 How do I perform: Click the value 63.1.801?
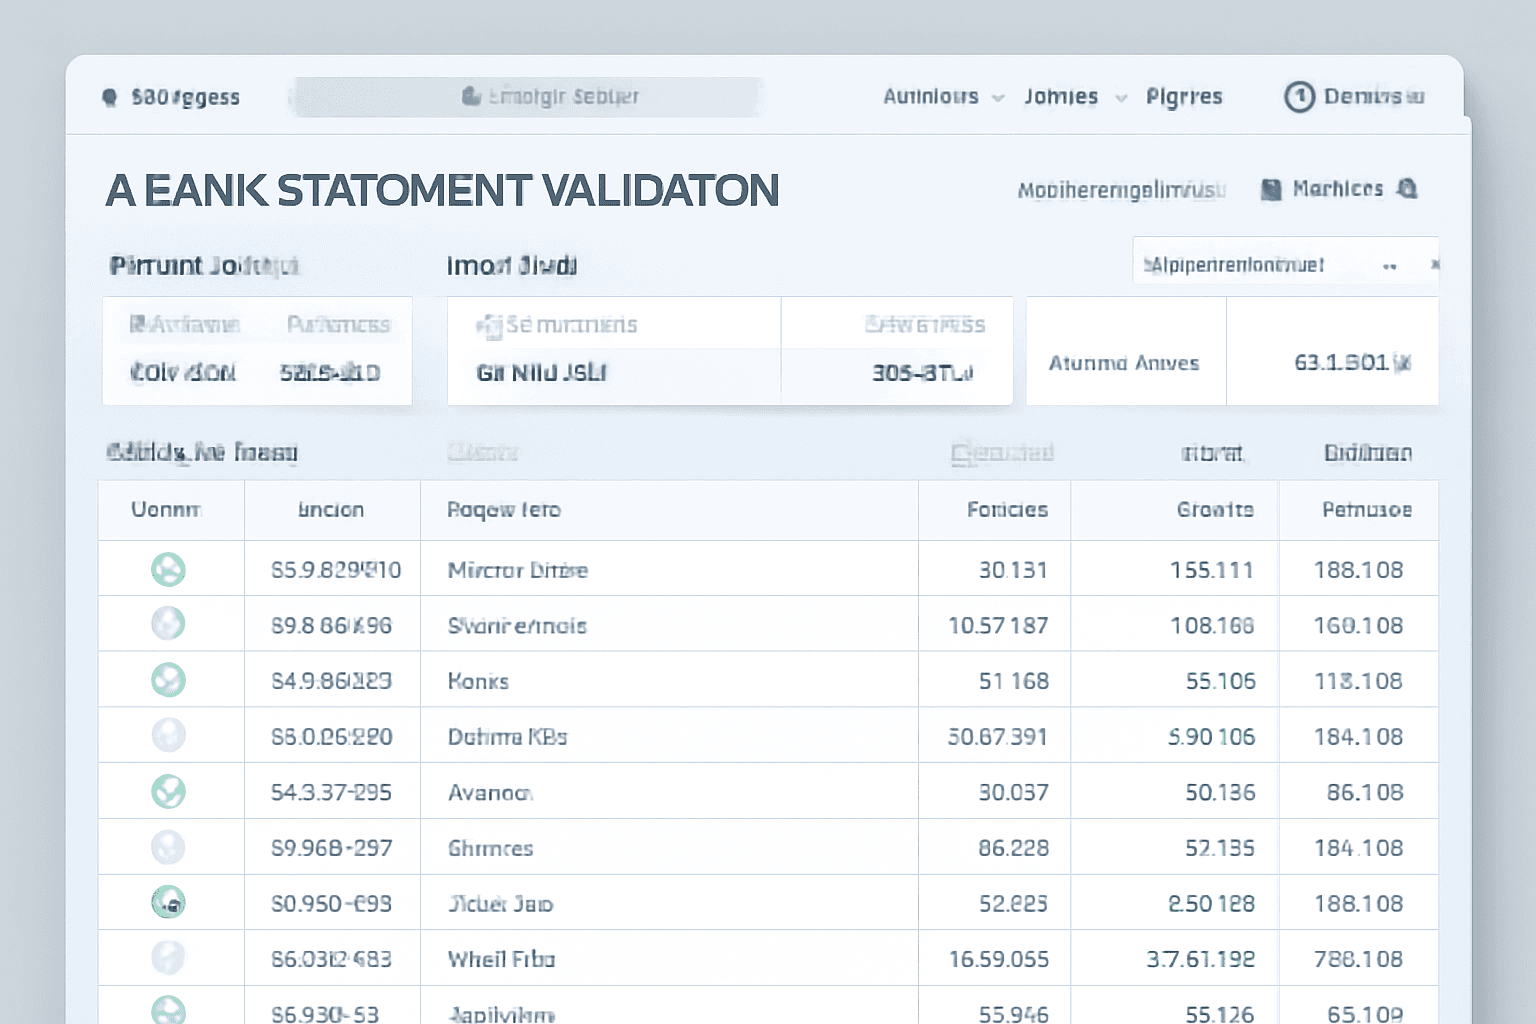[1341, 362]
